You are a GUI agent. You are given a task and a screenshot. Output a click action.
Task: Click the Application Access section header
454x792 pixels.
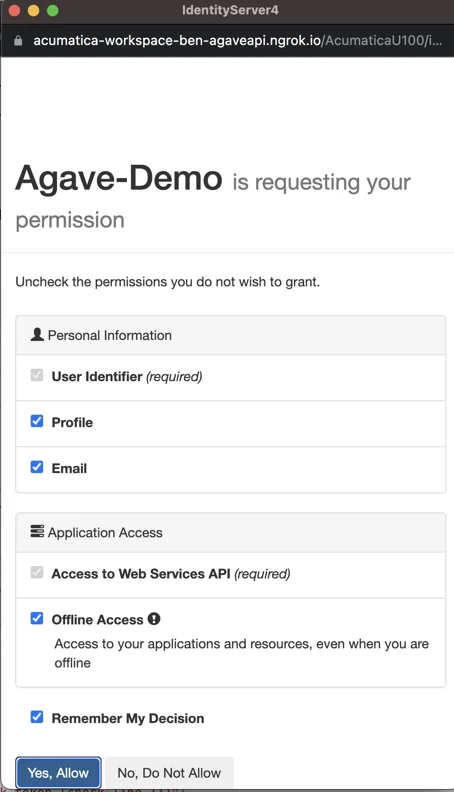coord(231,532)
